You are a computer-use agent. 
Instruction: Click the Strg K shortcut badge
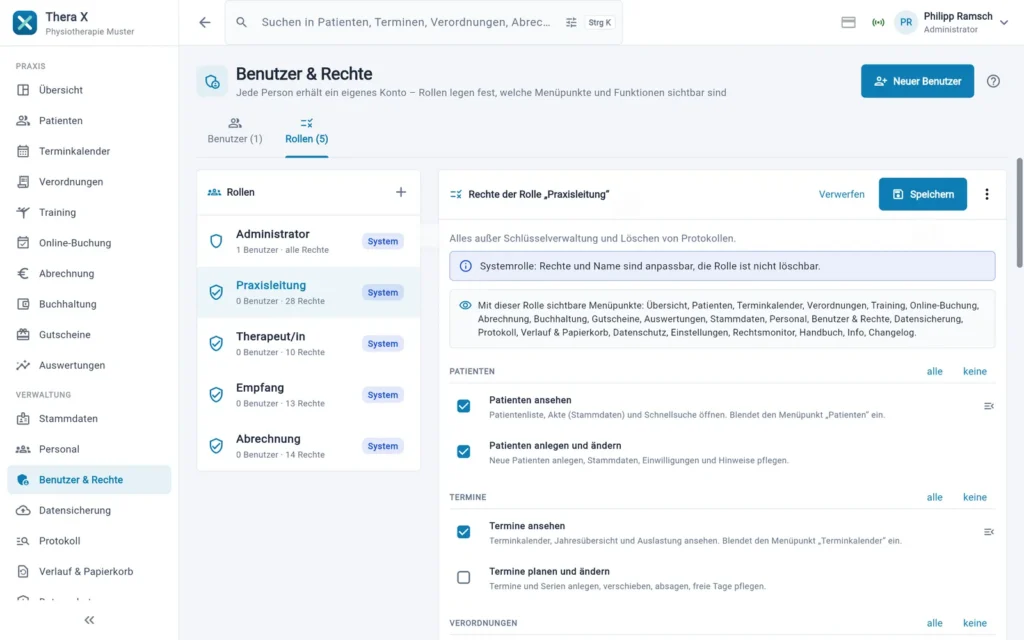(x=600, y=22)
